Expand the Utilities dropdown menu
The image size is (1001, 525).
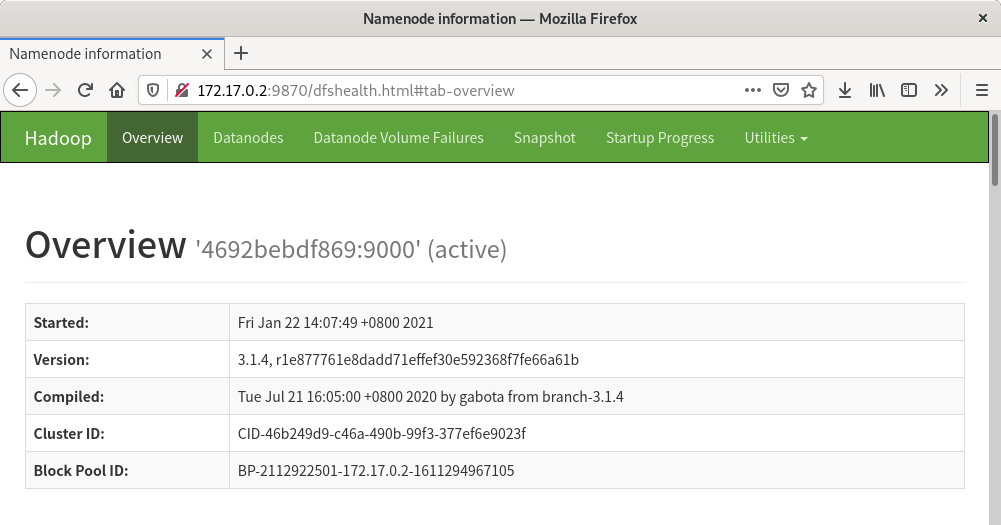tap(775, 138)
